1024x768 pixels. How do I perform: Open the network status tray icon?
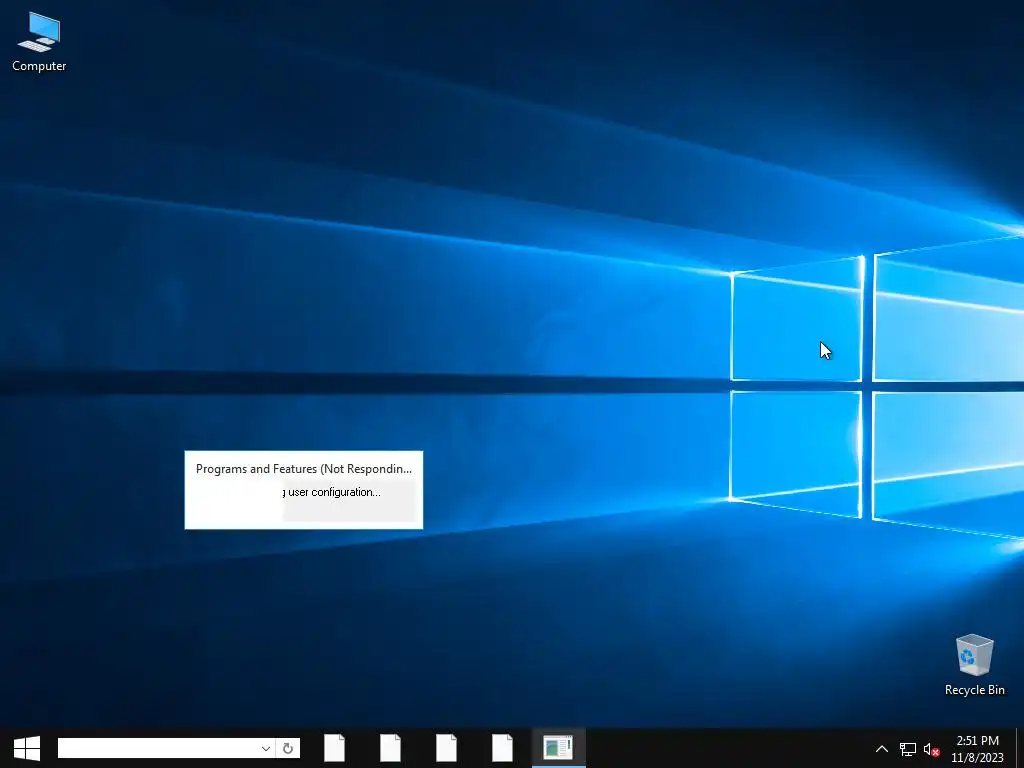[x=907, y=749]
